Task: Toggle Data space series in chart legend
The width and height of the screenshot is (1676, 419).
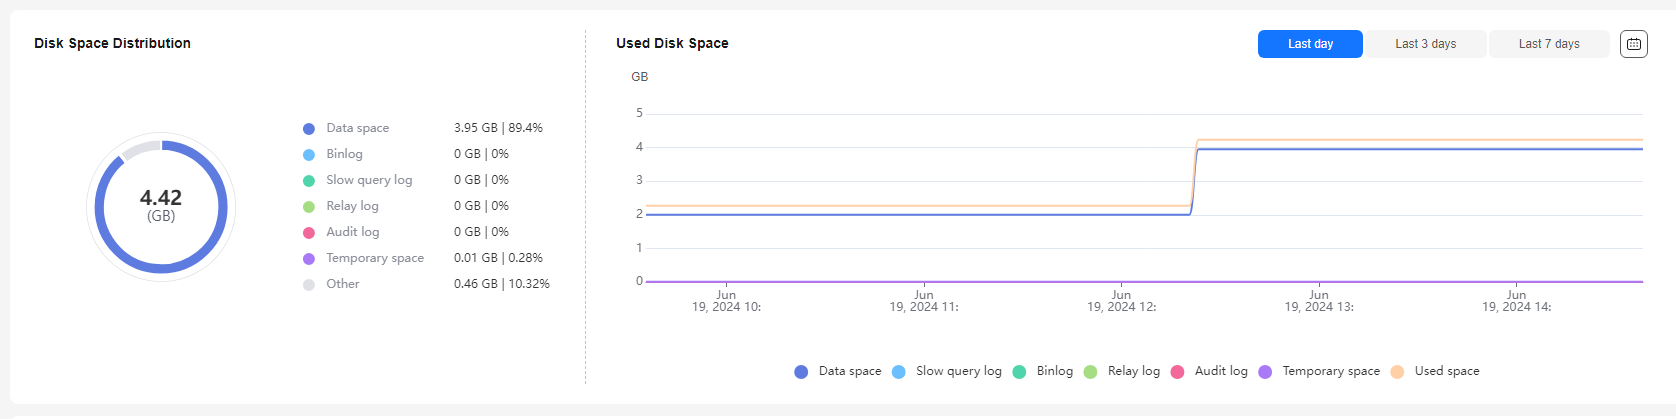Action: 838,371
